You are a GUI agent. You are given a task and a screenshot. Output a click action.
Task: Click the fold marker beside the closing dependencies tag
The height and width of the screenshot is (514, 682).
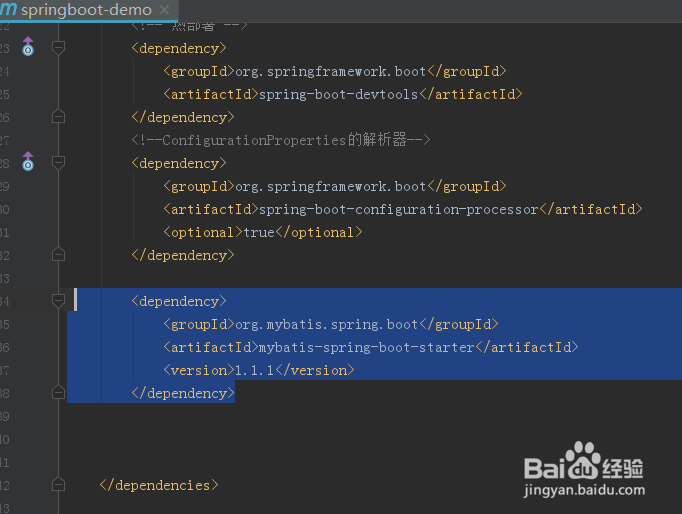tap(58, 485)
